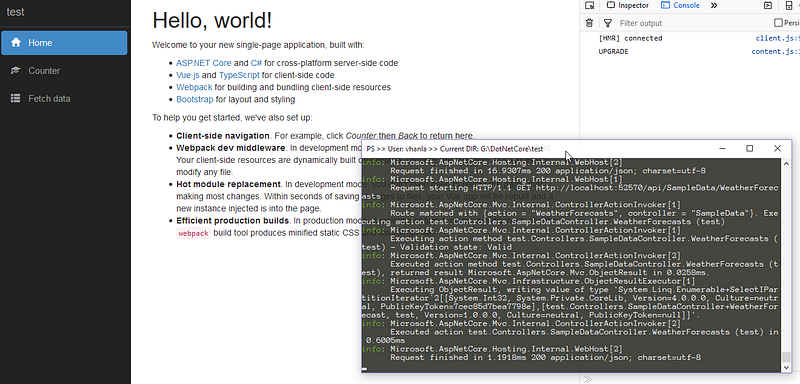Screen dimensions: 800x384
Task: Click the Hello, world! heading
Action: 212,21
